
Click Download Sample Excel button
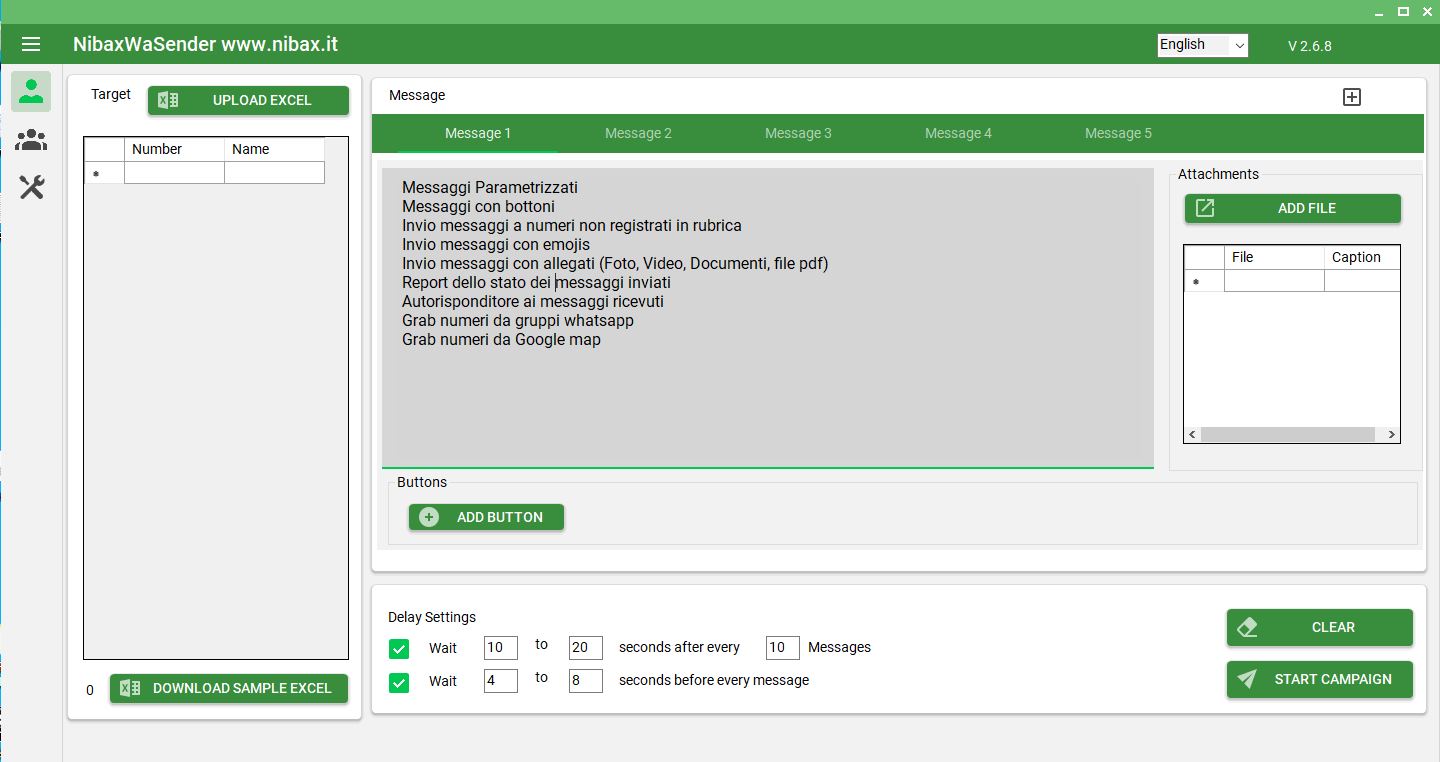pos(229,688)
